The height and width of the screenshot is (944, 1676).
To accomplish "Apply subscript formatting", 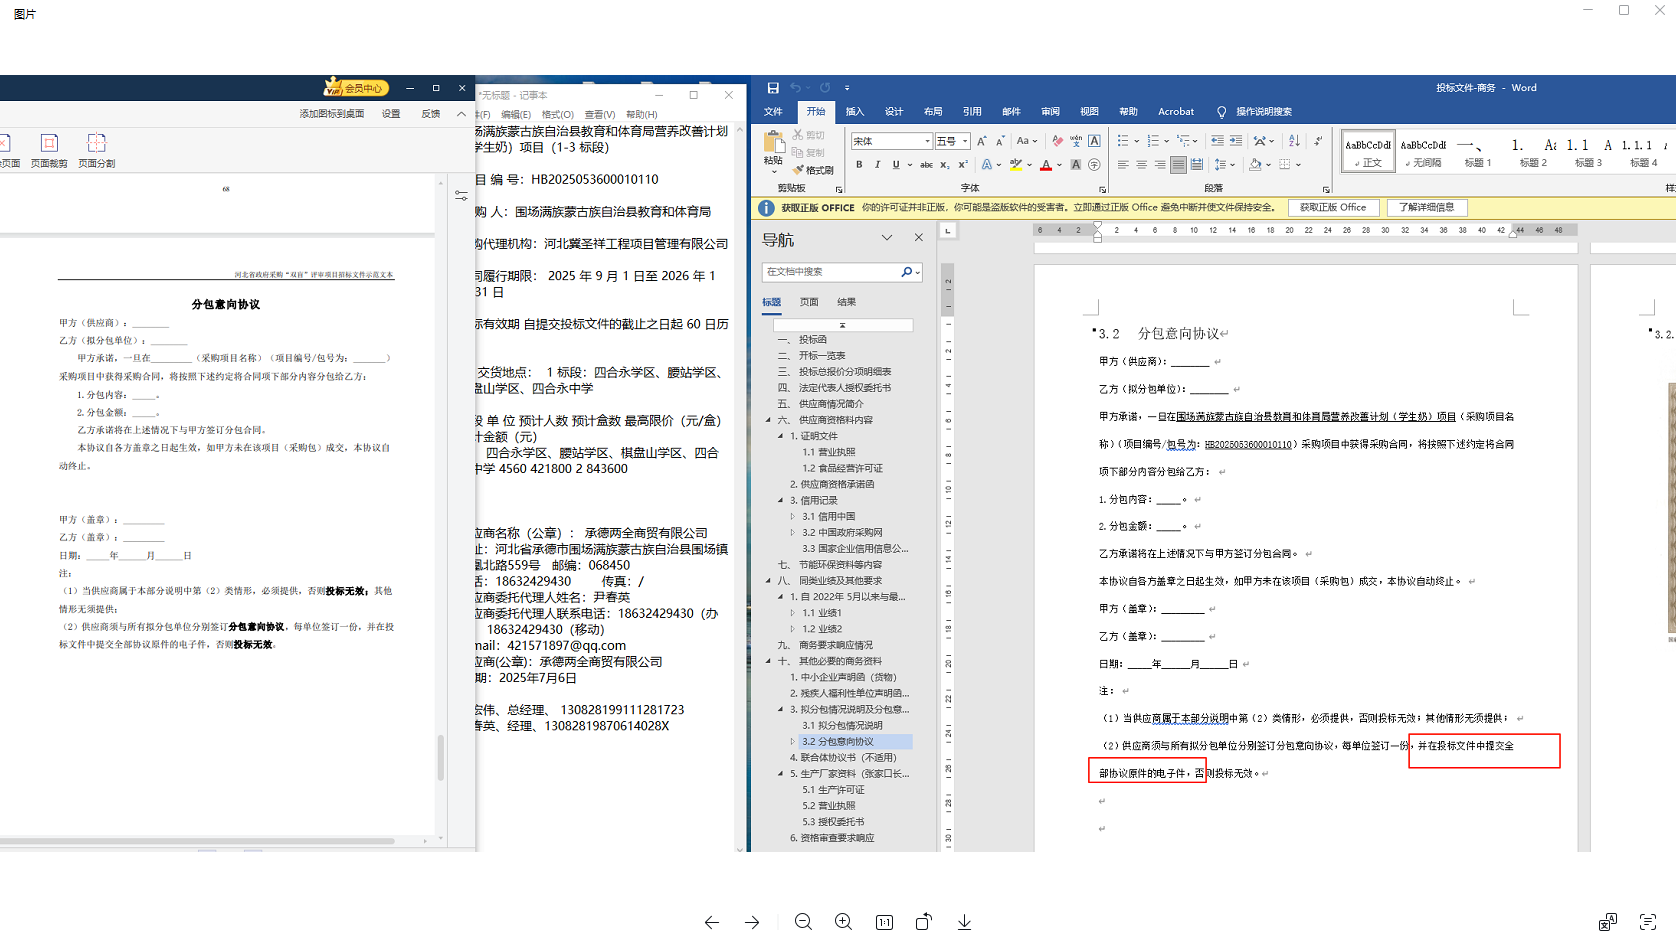I will 945,165.
